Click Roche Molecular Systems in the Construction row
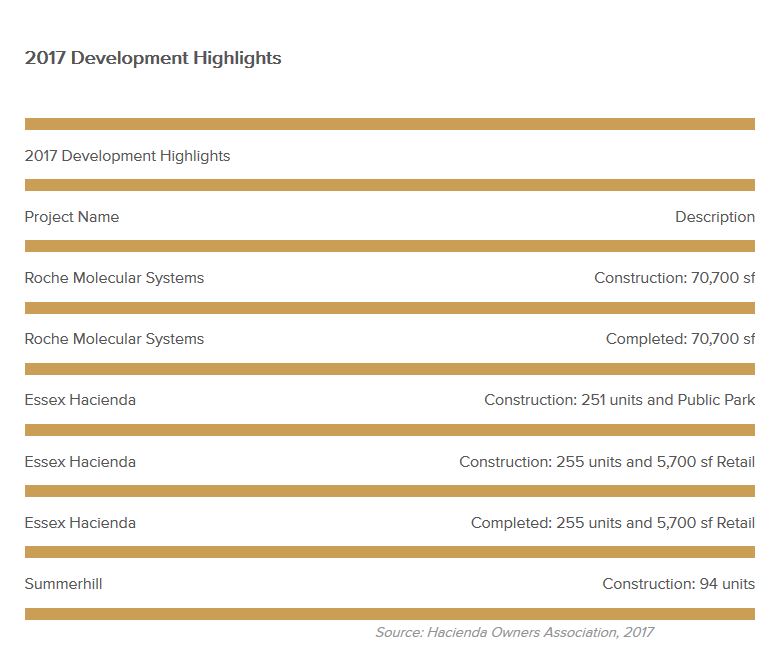The image size is (771, 654). pos(114,278)
